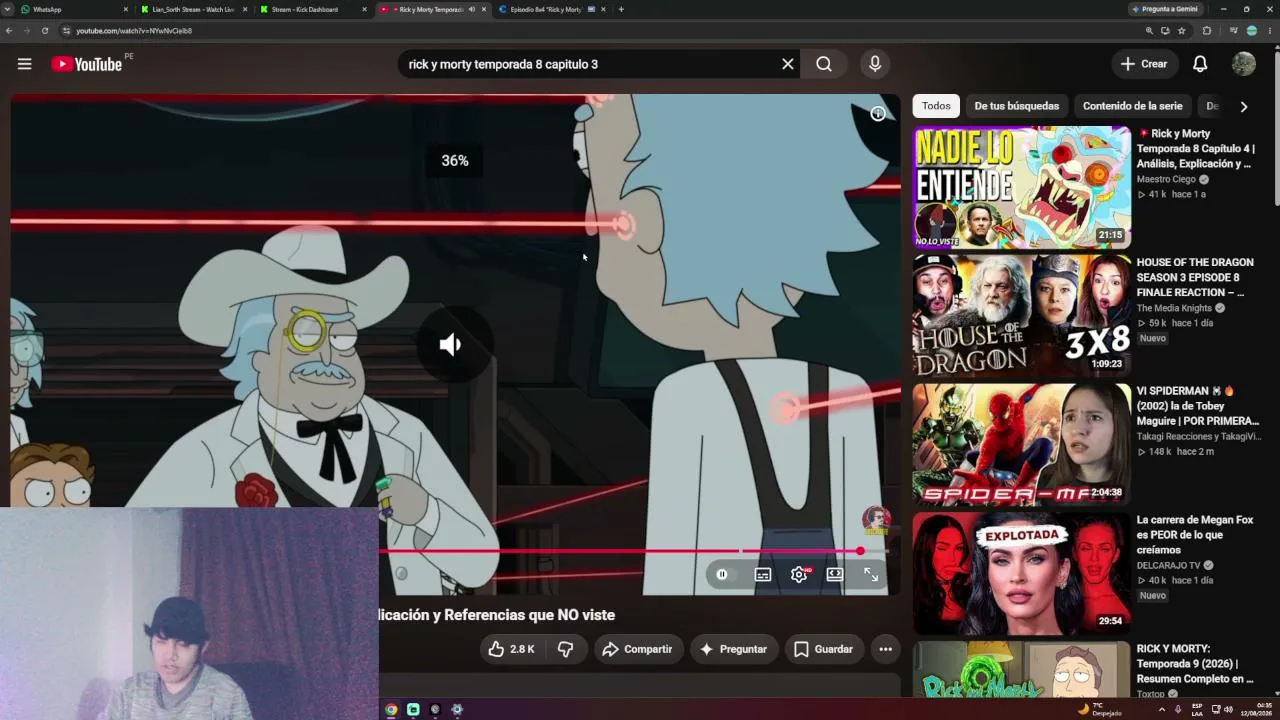1280x720 pixels.
Task: Save the video with Guardar
Action: point(823,649)
